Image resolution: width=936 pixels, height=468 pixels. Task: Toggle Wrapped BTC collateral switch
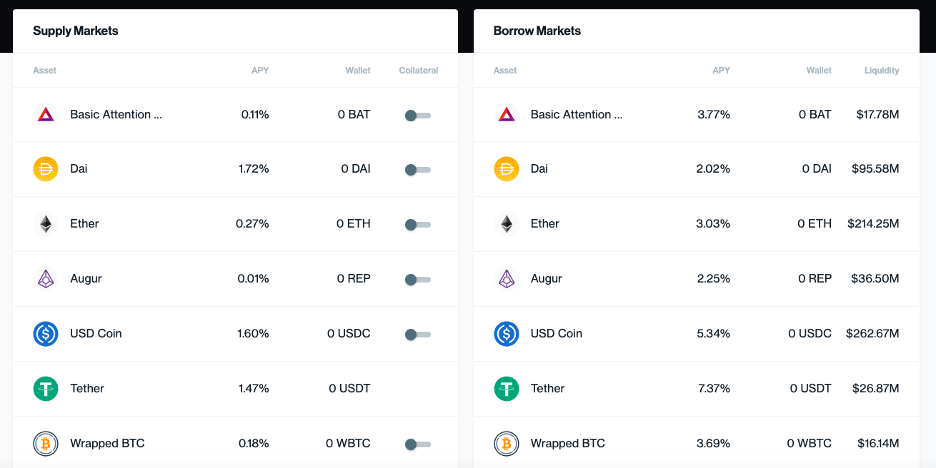tap(418, 445)
